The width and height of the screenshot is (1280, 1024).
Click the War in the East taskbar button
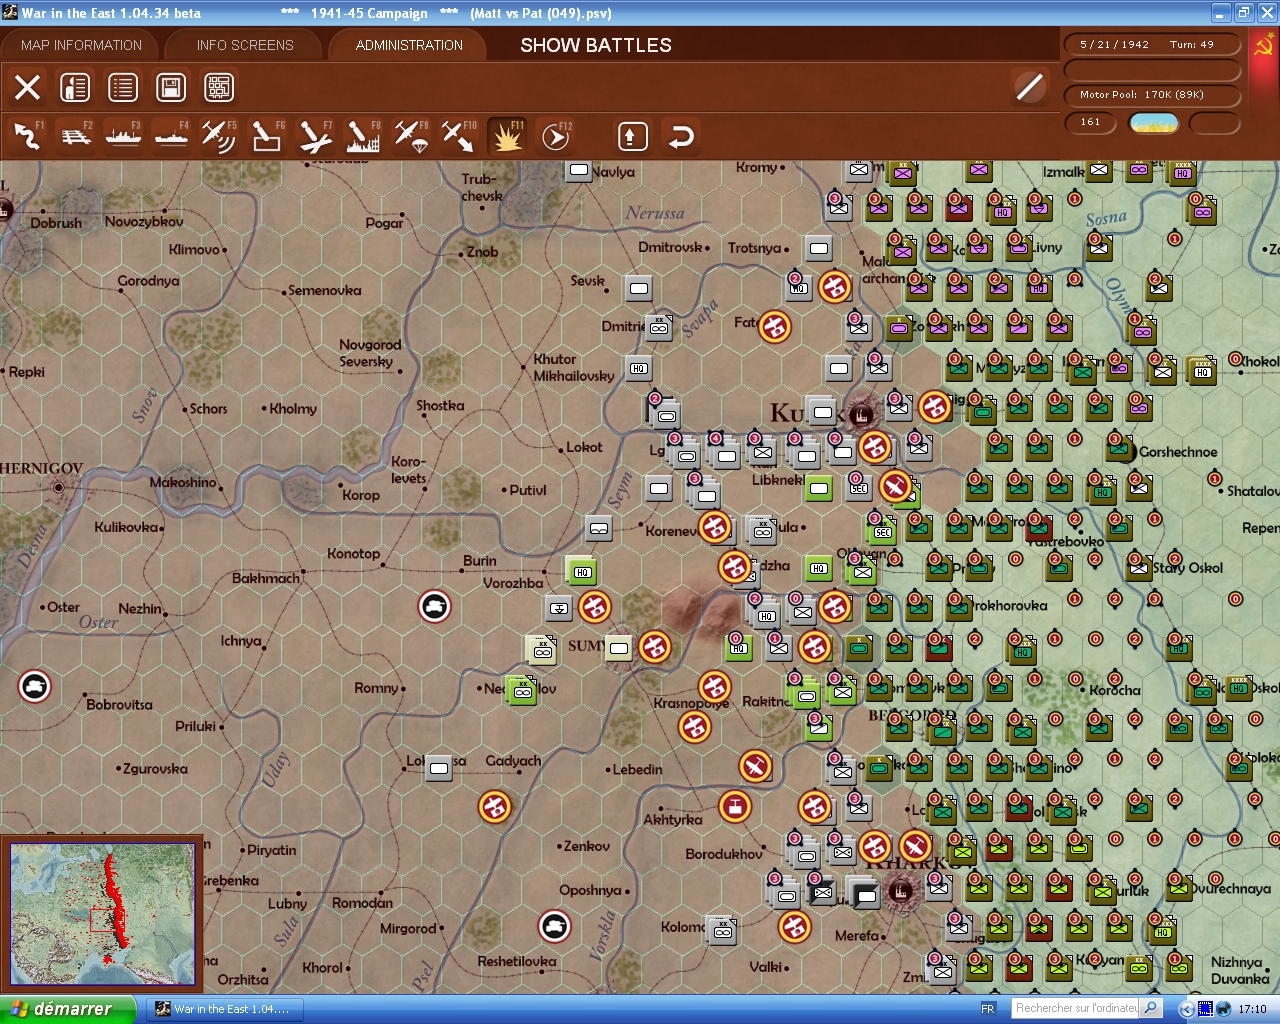point(224,1009)
